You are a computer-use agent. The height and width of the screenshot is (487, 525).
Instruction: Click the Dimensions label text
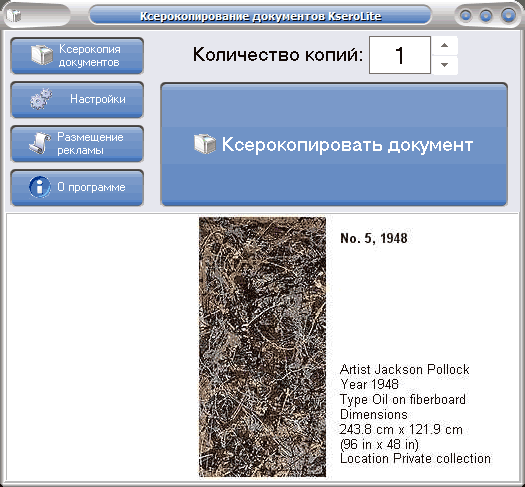click(374, 414)
